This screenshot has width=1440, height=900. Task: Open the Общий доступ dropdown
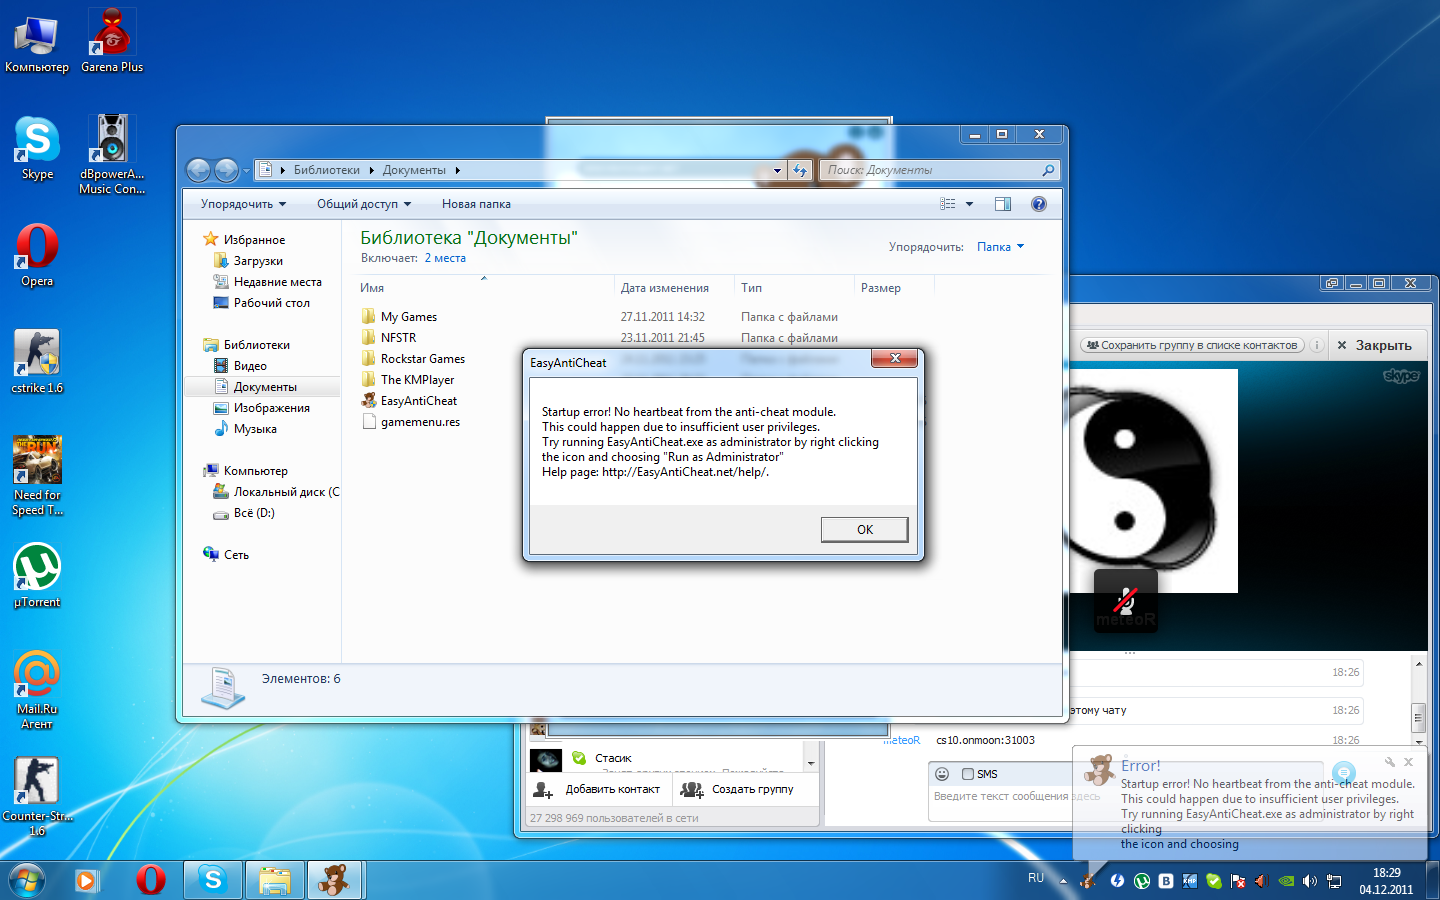click(364, 204)
